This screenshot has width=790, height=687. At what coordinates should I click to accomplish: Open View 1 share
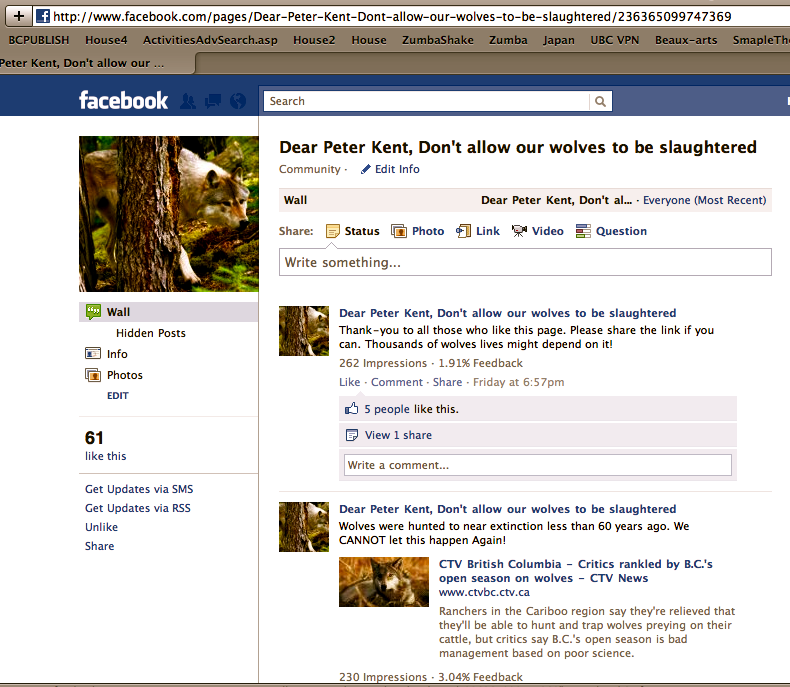pyautogui.click(x=398, y=435)
